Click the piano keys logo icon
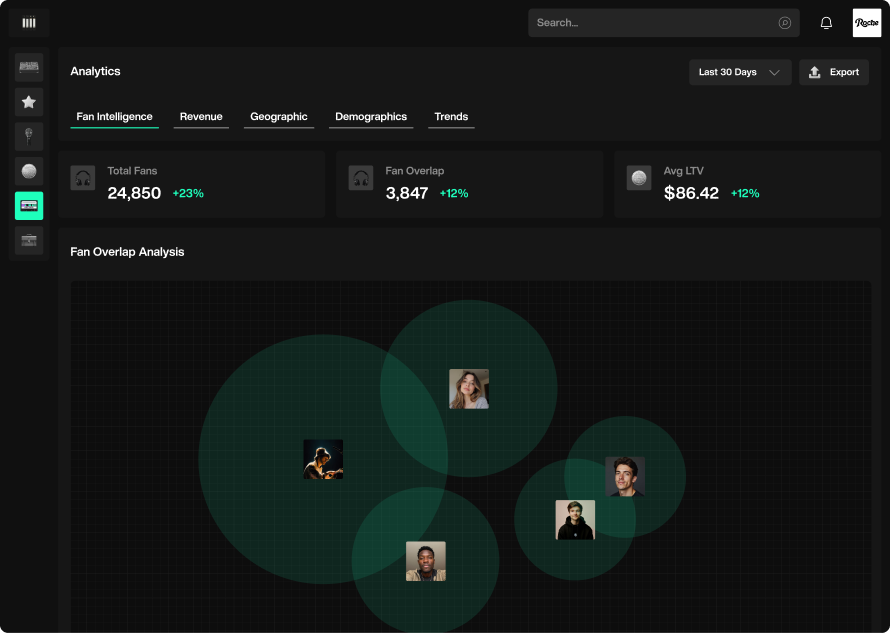This screenshot has width=890, height=633. click(29, 23)
